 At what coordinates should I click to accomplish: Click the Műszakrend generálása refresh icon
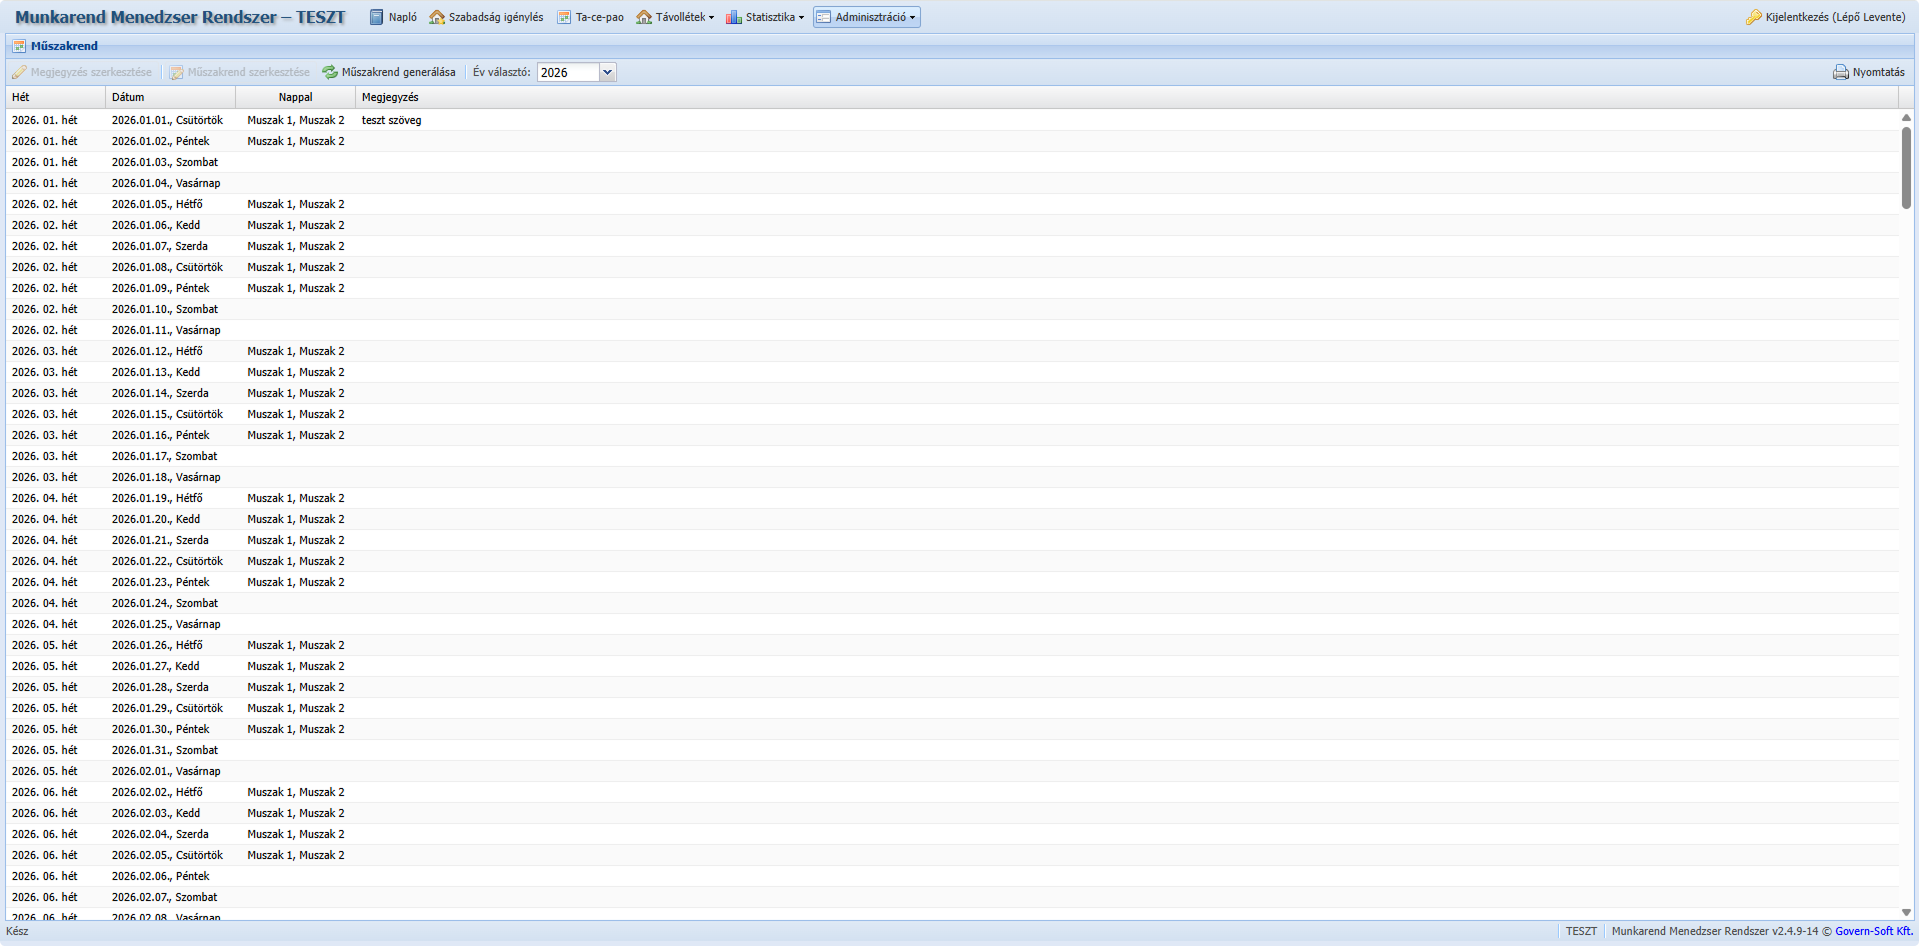[330, 72]
